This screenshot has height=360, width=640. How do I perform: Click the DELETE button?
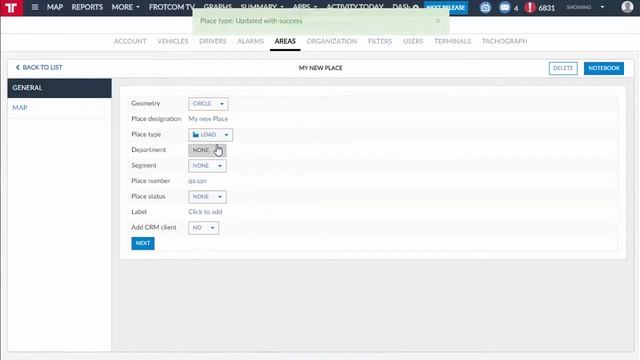click(563, 68)
